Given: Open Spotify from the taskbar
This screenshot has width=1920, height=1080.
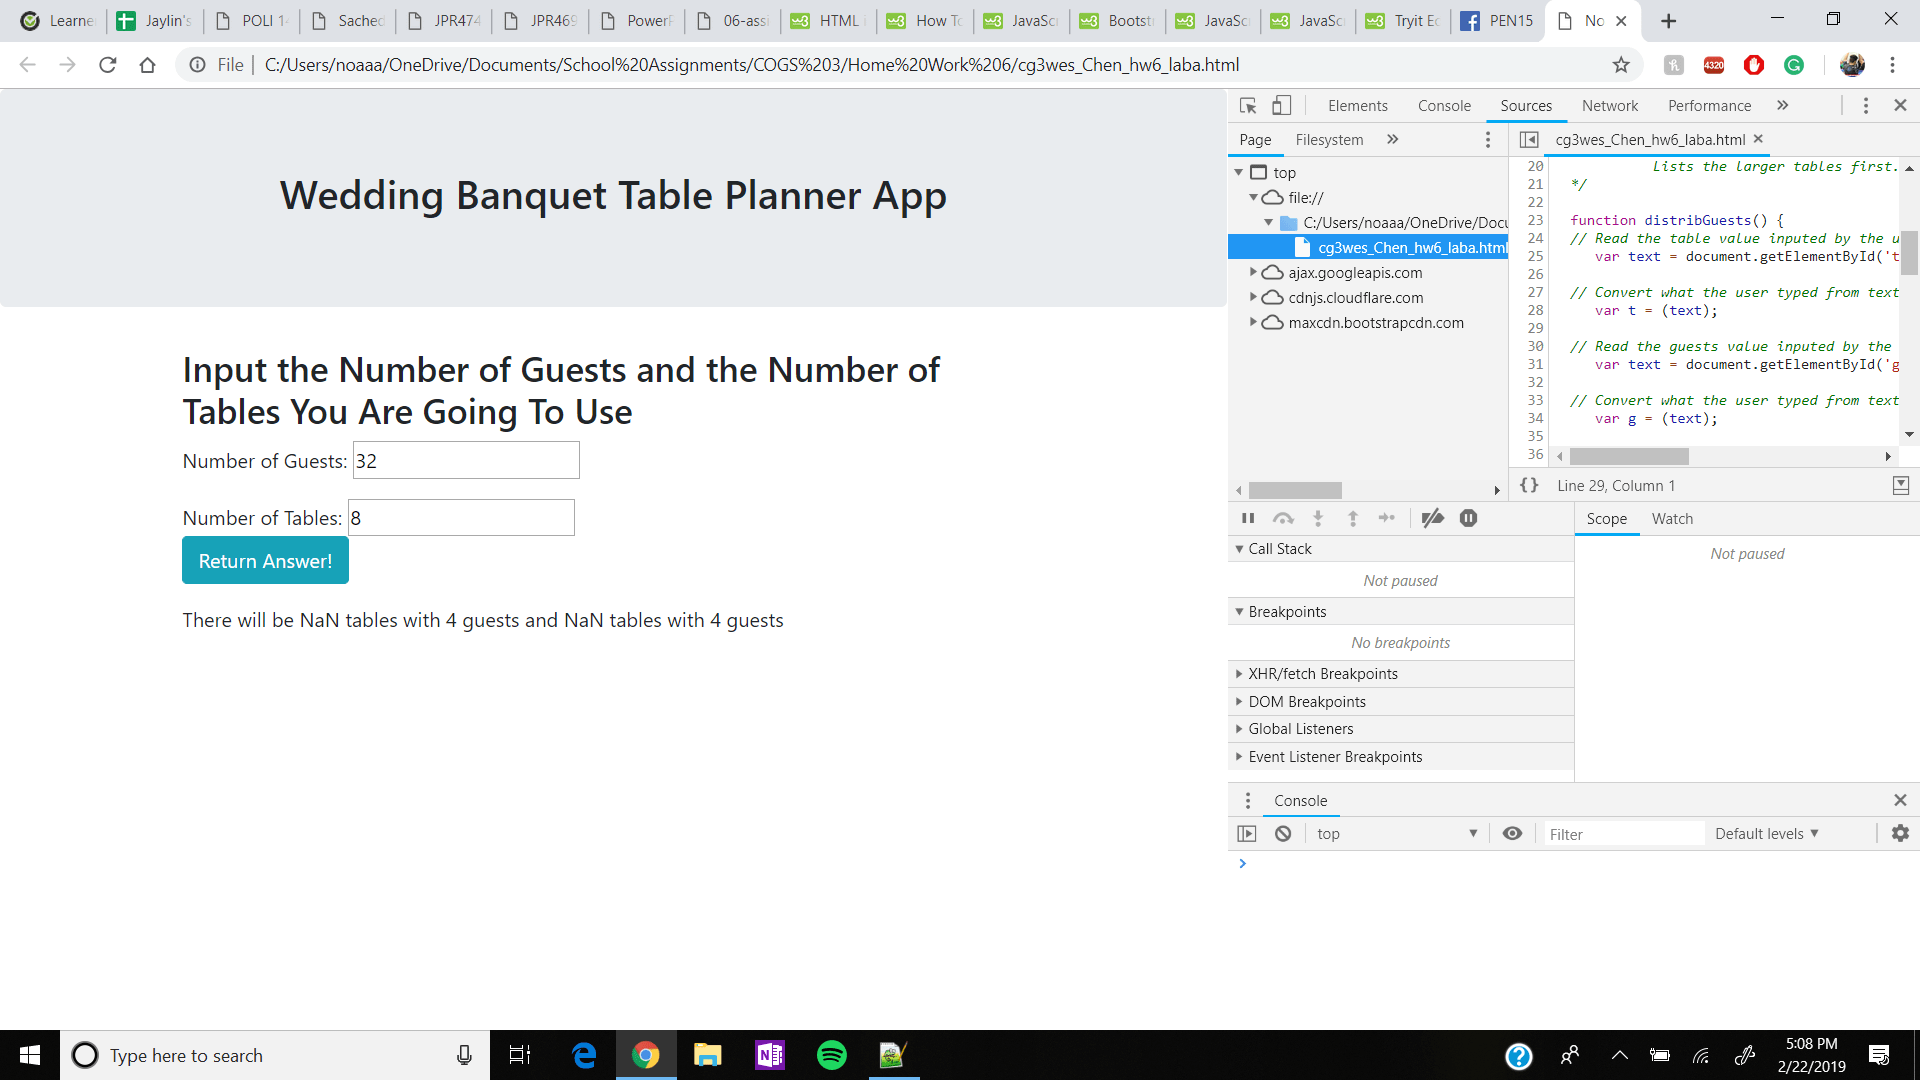Looking at the screenshot, I should tap(831, 1055).
